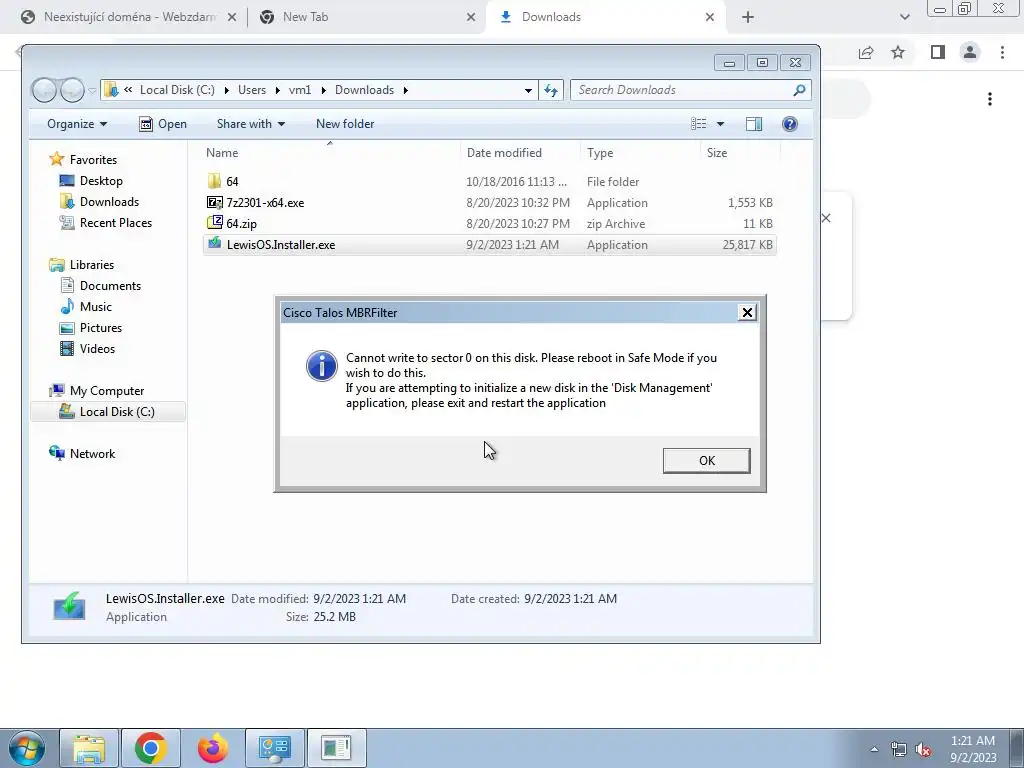Select LewisOS.Installer.exe file

[489, 245]
